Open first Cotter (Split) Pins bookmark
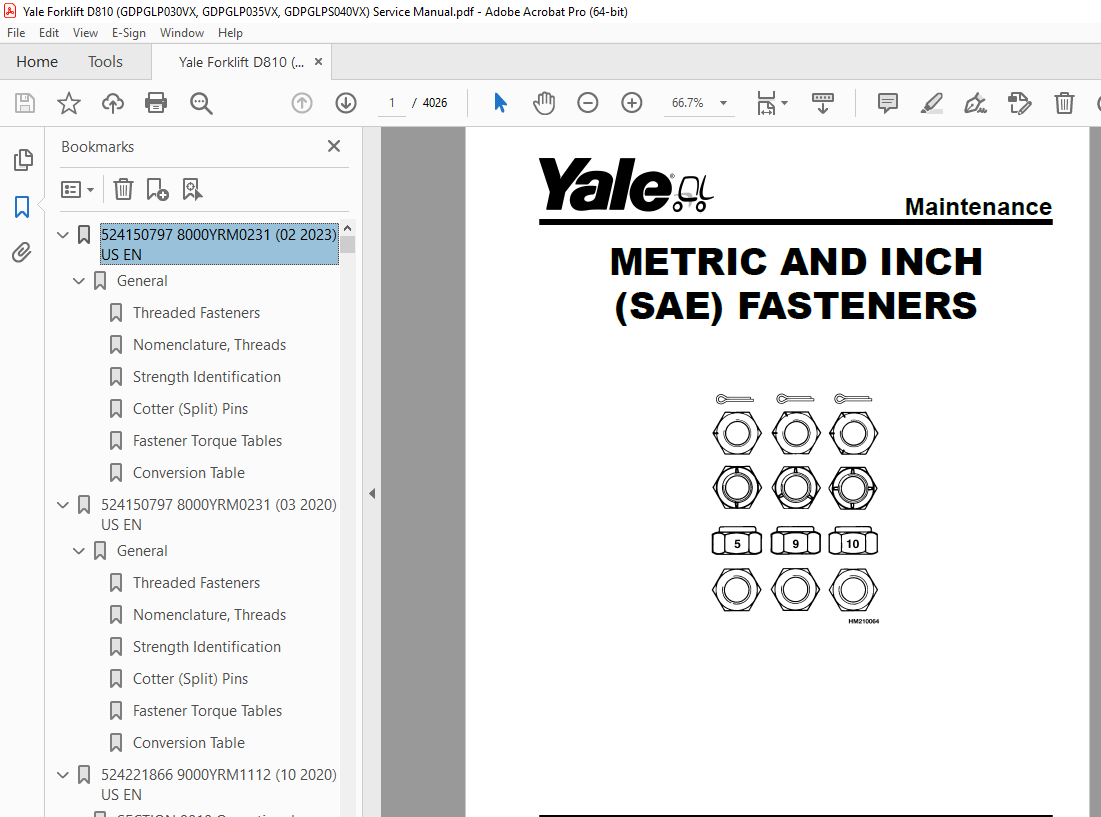Image resolution: width=1101 pixels, height=817 pixels. [x=190, y=409]
